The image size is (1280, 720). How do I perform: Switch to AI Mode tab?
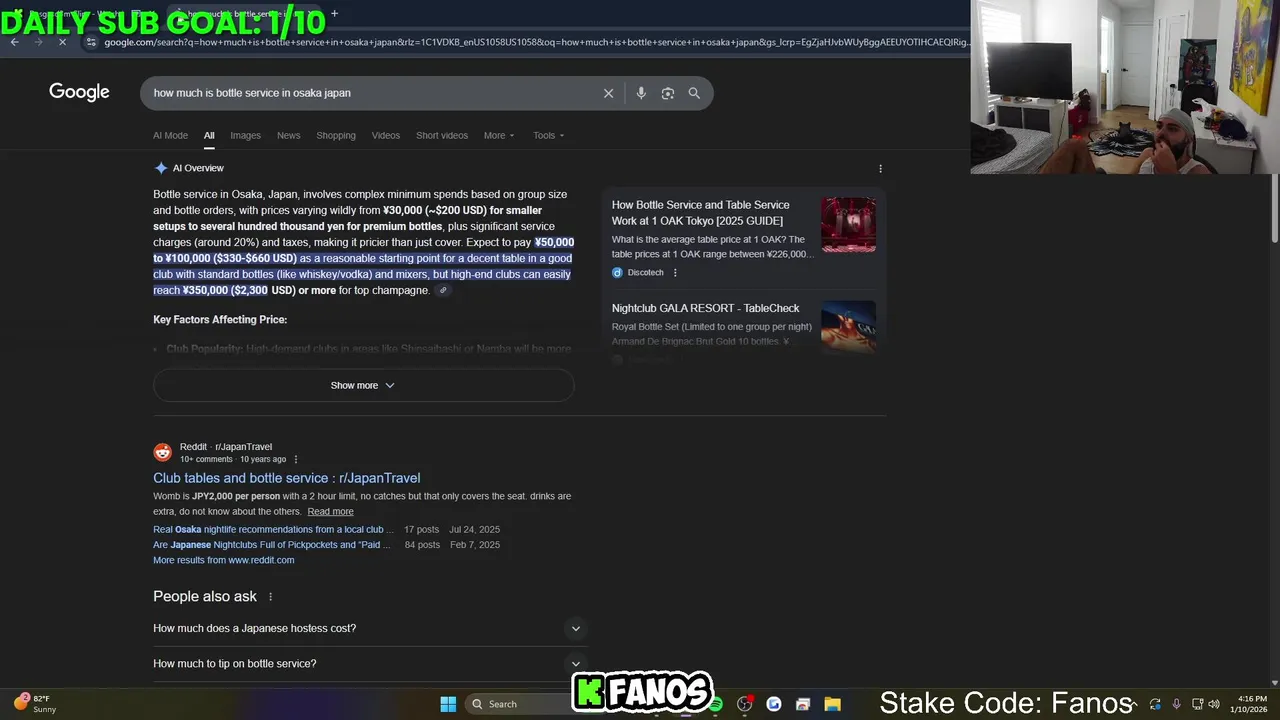[x=170, y=136]
